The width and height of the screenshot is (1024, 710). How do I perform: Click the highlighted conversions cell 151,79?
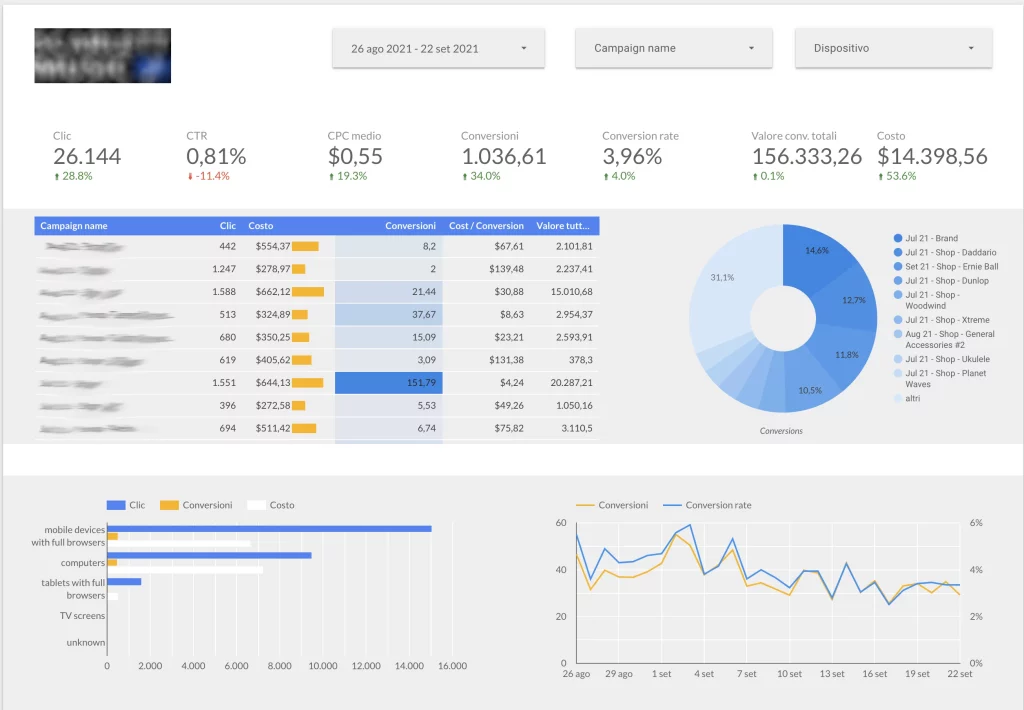click(x=389, y=383)
